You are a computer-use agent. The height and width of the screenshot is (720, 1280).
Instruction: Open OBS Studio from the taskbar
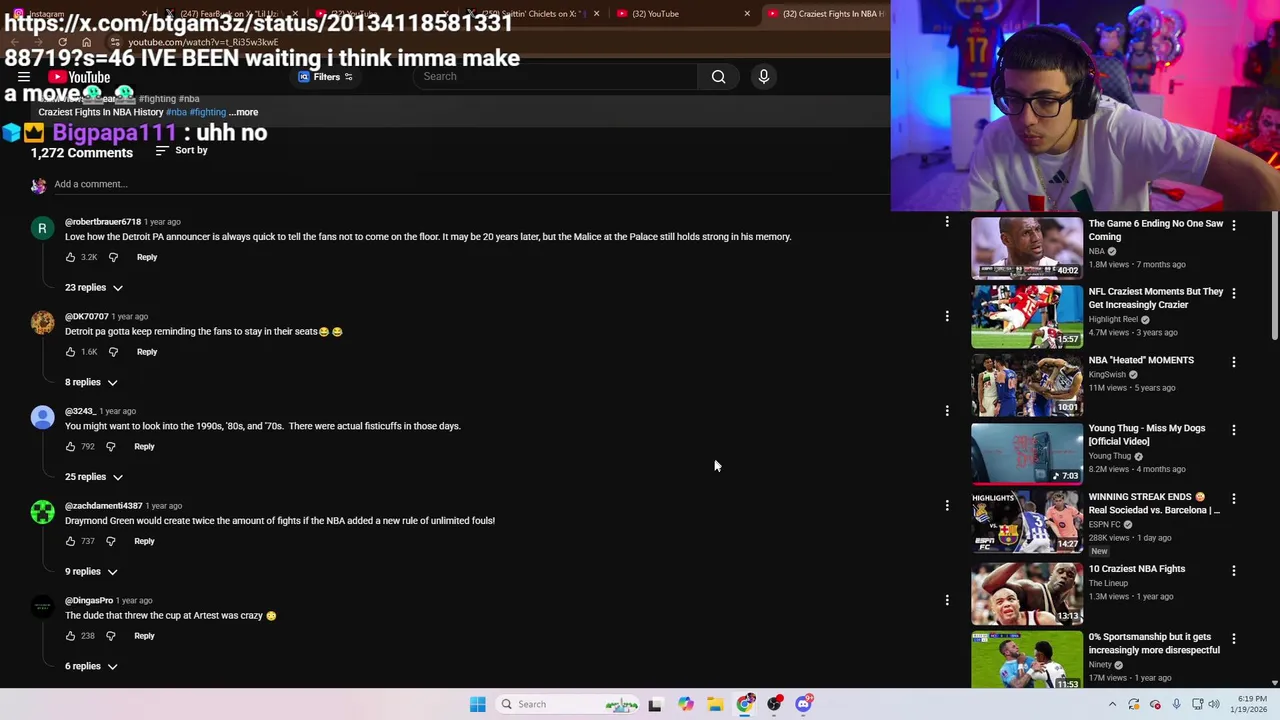pos(774,704)
